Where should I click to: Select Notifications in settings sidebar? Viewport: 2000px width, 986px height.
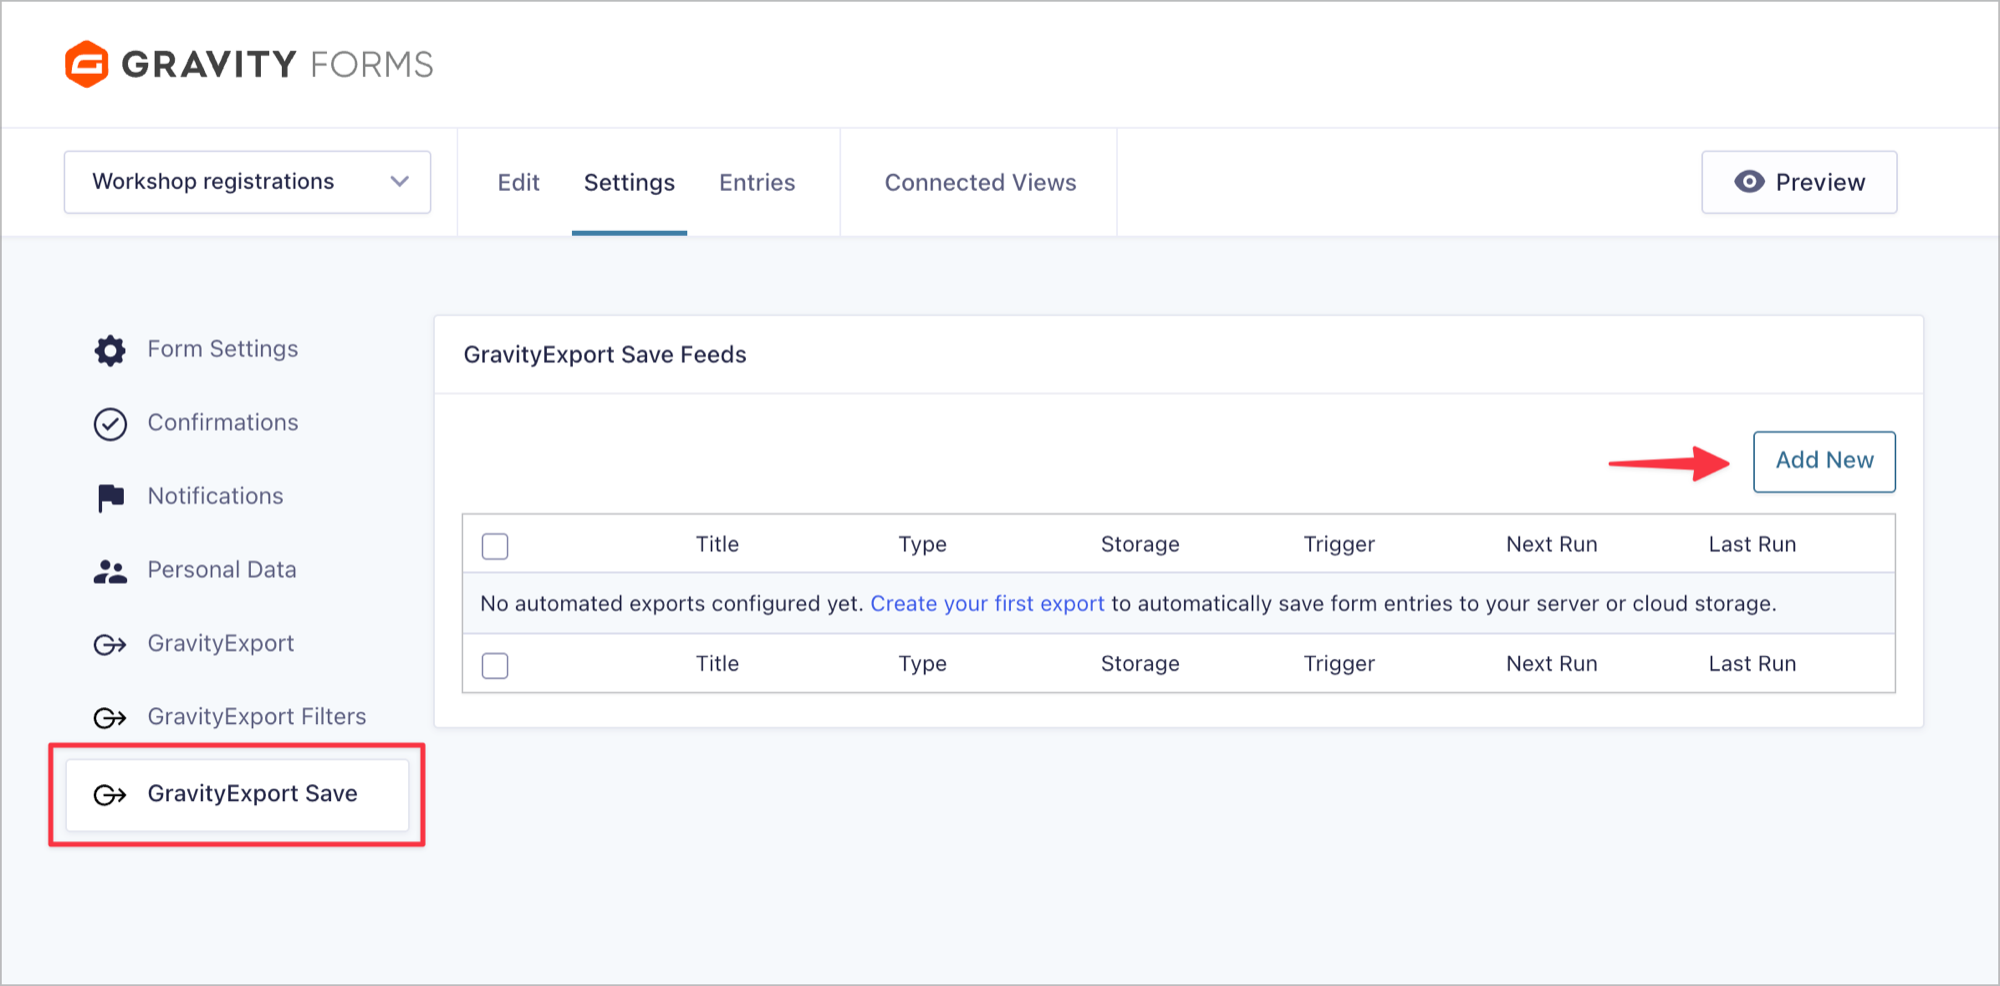tap(215, 496)
